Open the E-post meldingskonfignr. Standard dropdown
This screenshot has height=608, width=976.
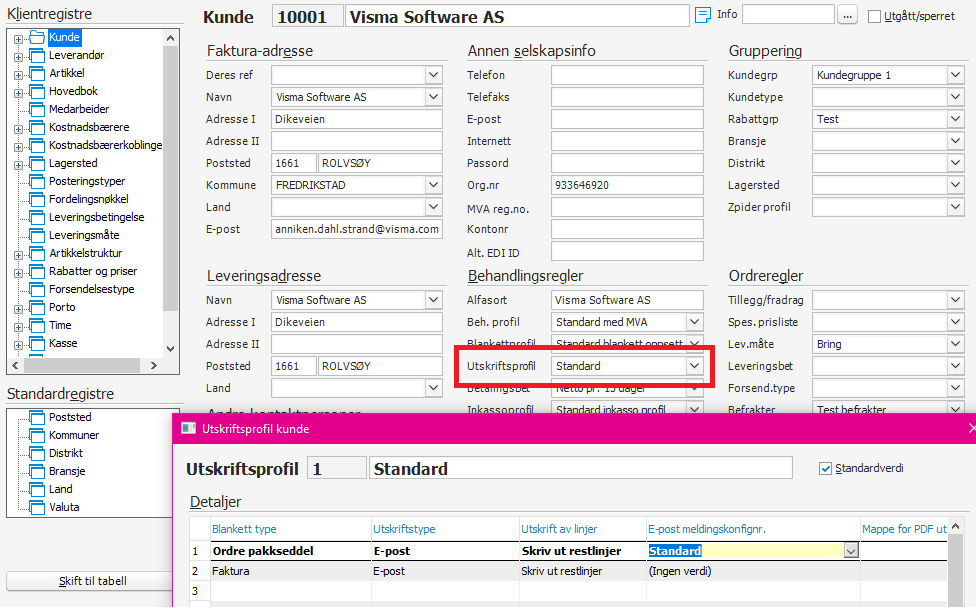click(x=851, y=551)
